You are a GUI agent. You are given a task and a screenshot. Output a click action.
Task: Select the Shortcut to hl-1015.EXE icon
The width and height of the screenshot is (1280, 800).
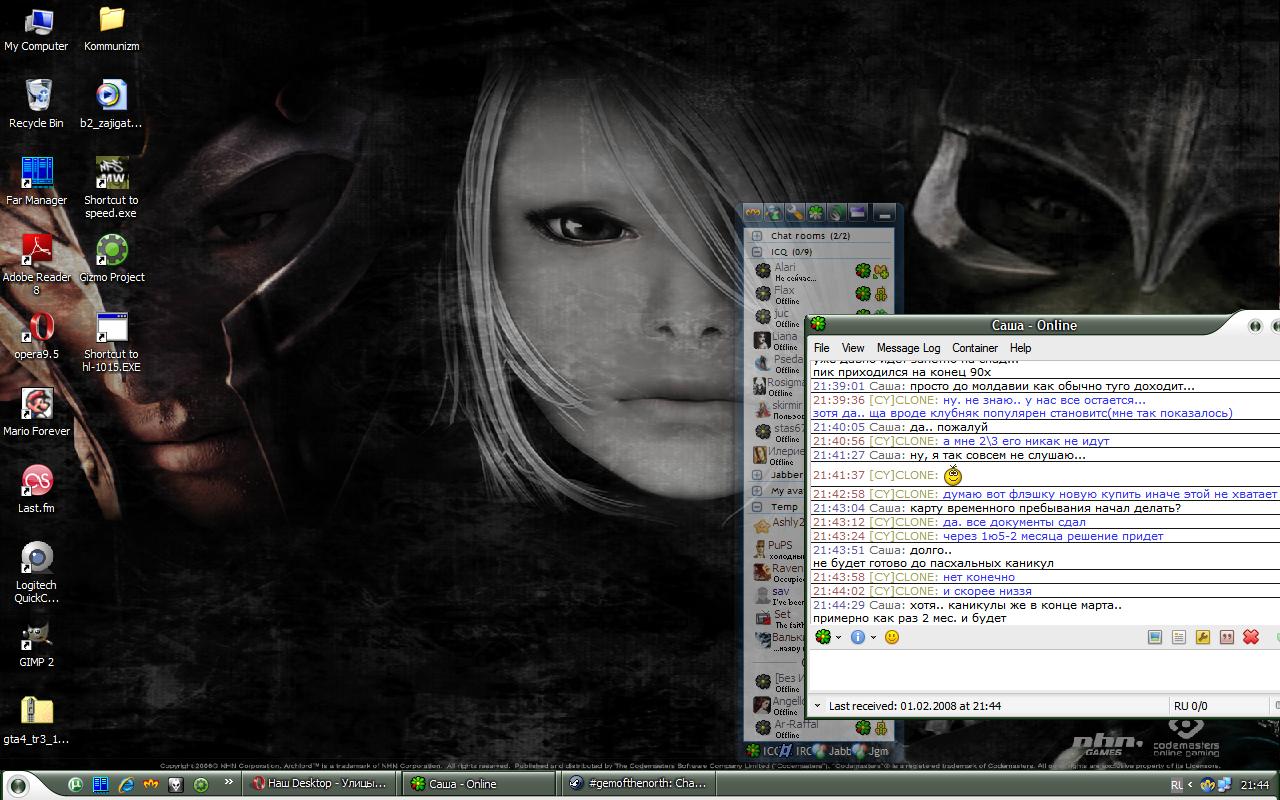pos(111,342)
